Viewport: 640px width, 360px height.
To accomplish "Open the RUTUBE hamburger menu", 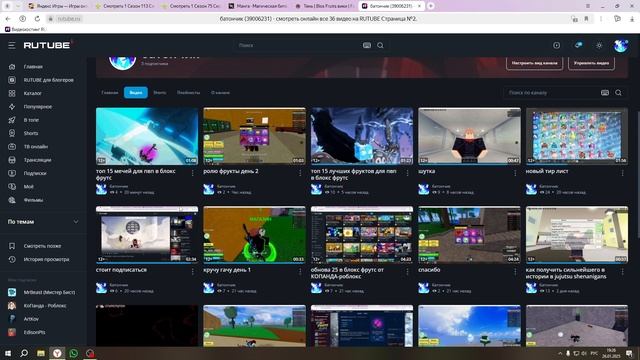I will coord(12,45).
